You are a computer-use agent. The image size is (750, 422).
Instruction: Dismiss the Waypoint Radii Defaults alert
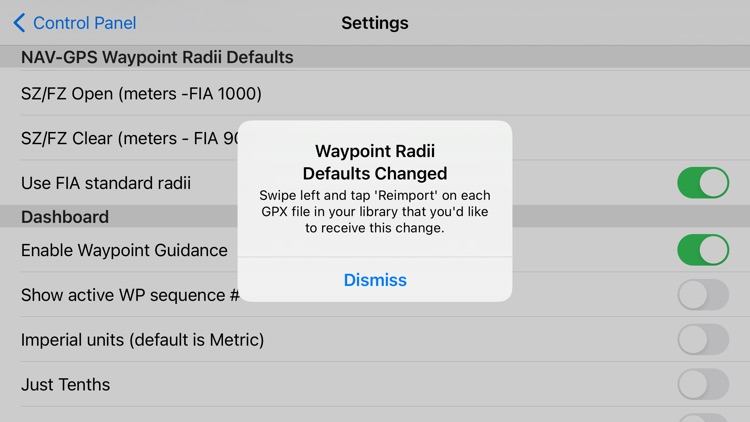[x=375, y=280]
